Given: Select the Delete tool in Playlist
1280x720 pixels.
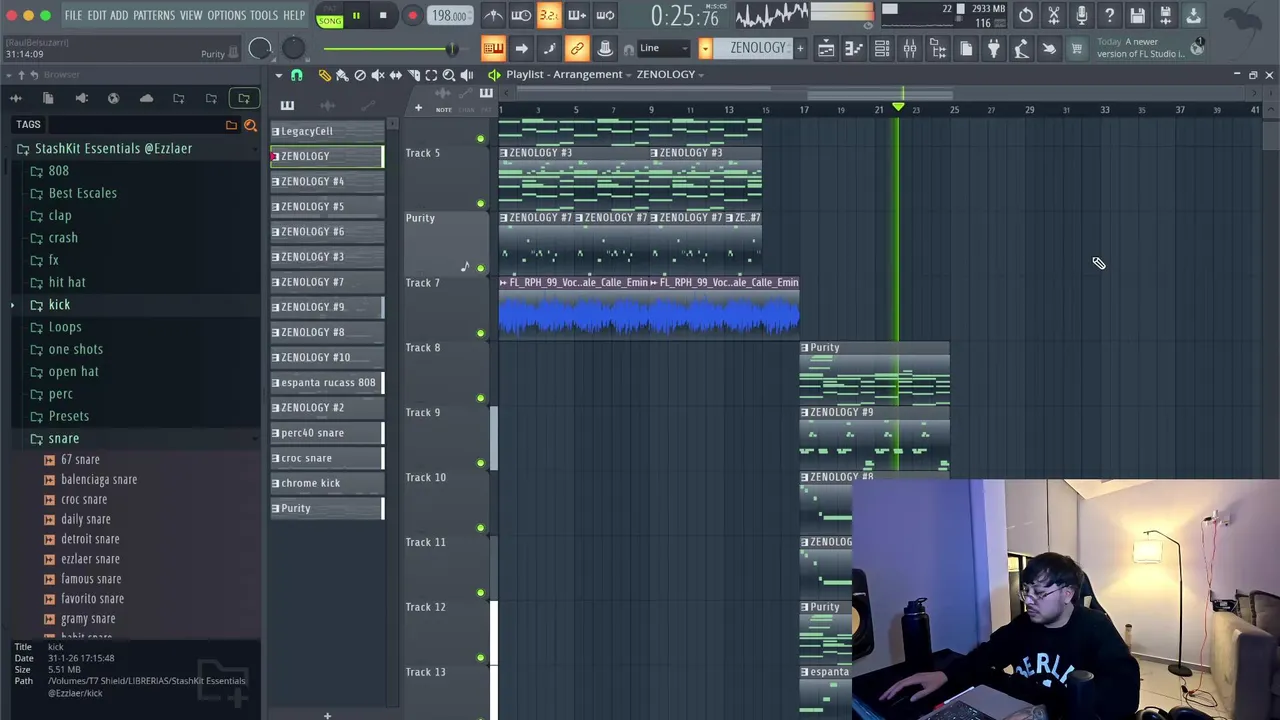Looking at the screenshot, I should [x=360, y=75].
